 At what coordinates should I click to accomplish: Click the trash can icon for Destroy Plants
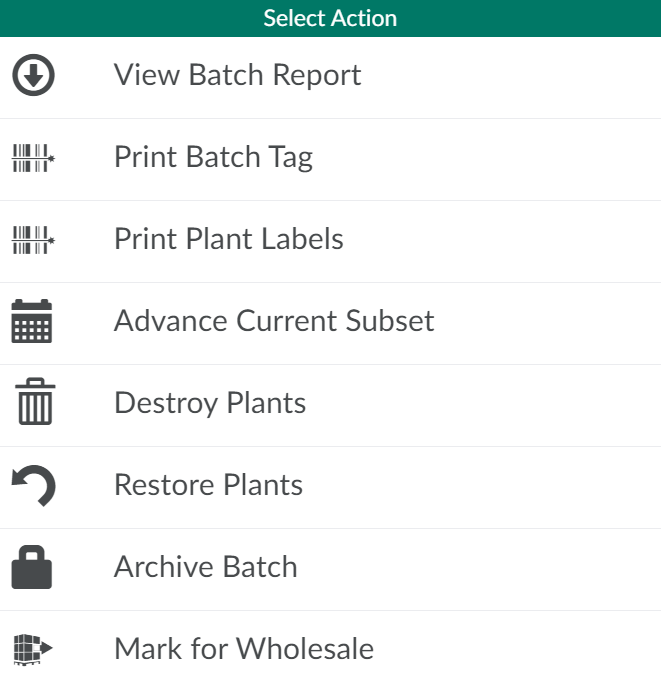(33, 403)
